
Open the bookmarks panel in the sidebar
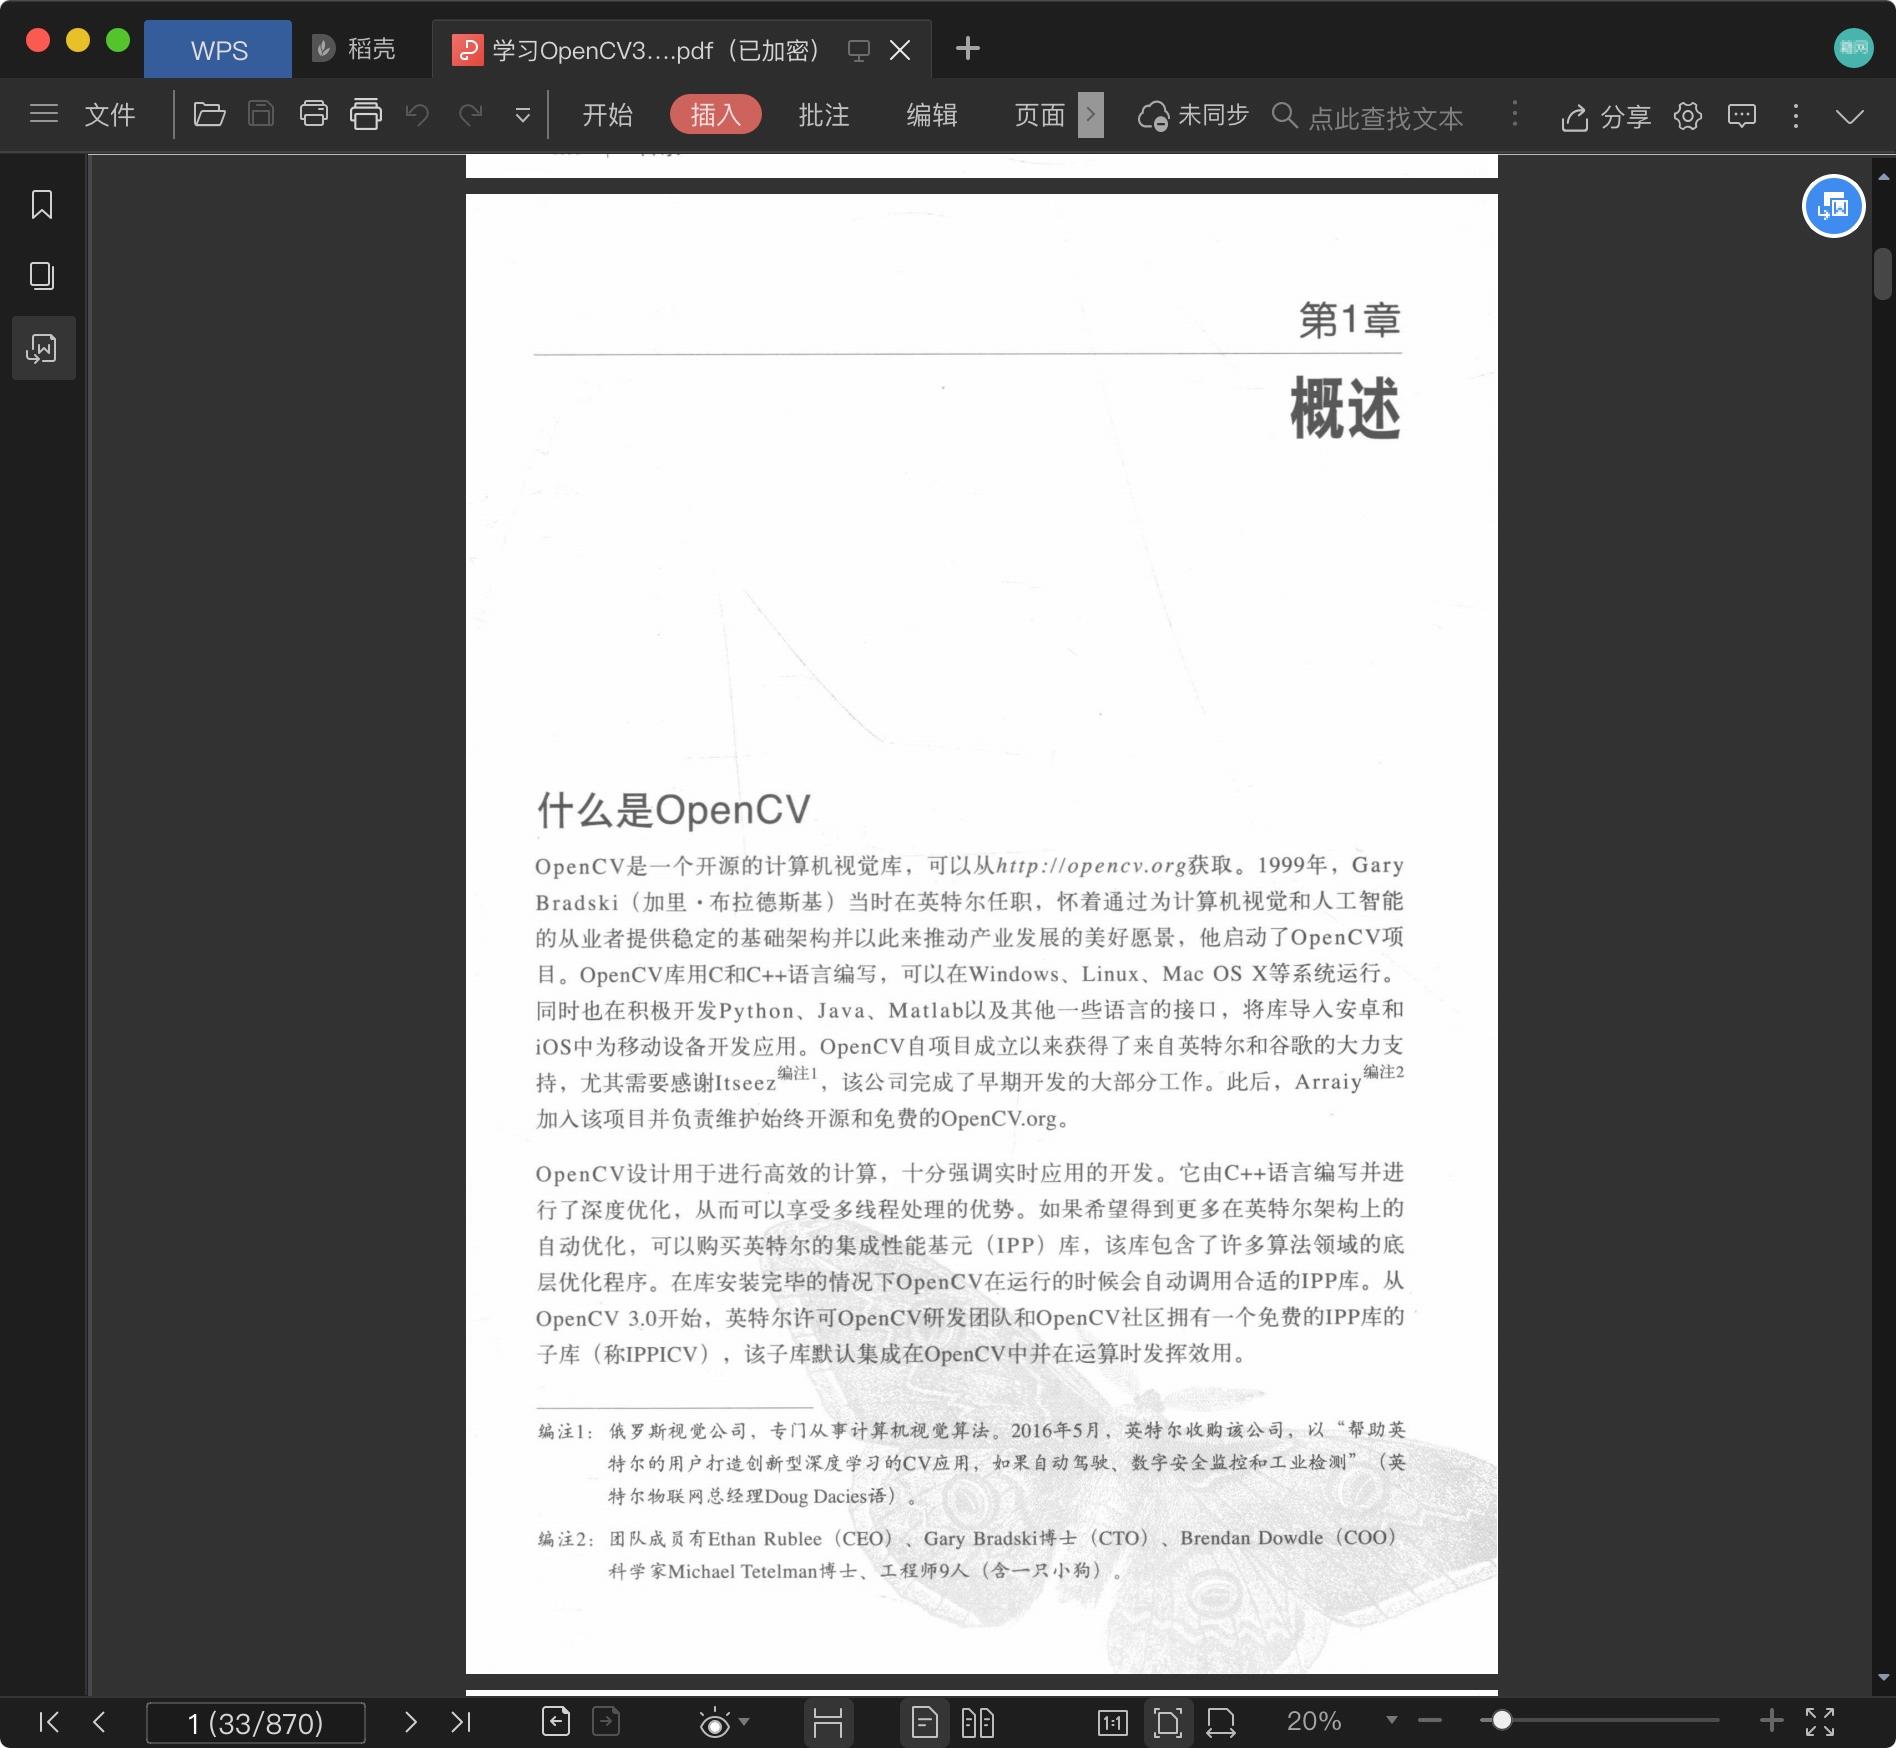pyautogui.click(x=42, y=204)
